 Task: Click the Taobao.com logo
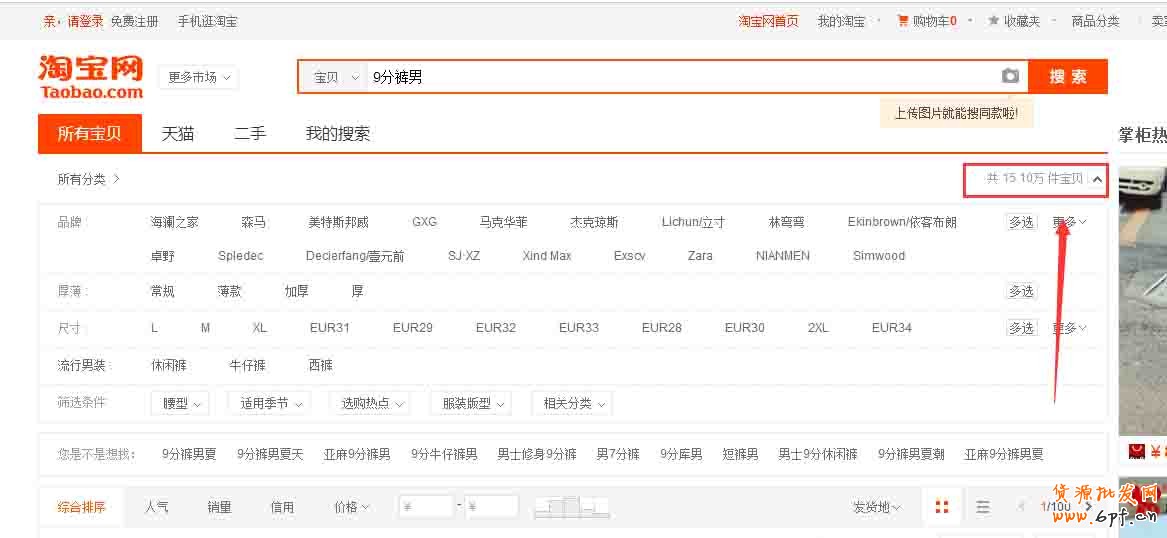point(91,77)
